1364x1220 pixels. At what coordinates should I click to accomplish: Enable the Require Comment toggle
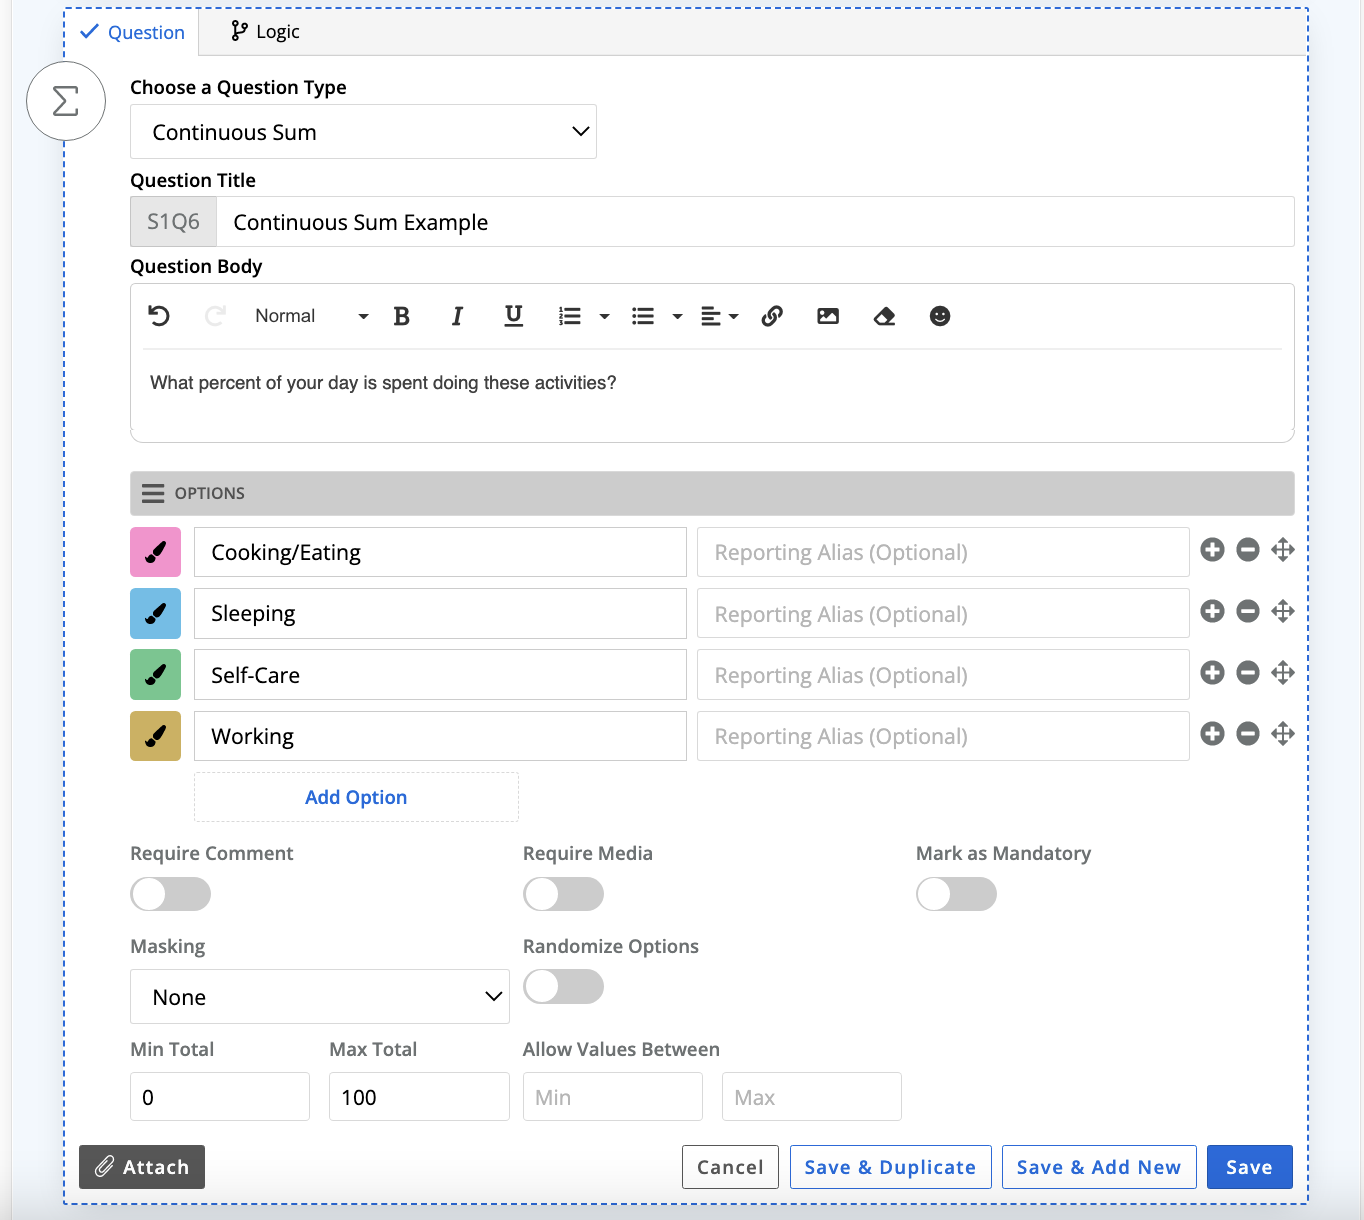(171, 894)
